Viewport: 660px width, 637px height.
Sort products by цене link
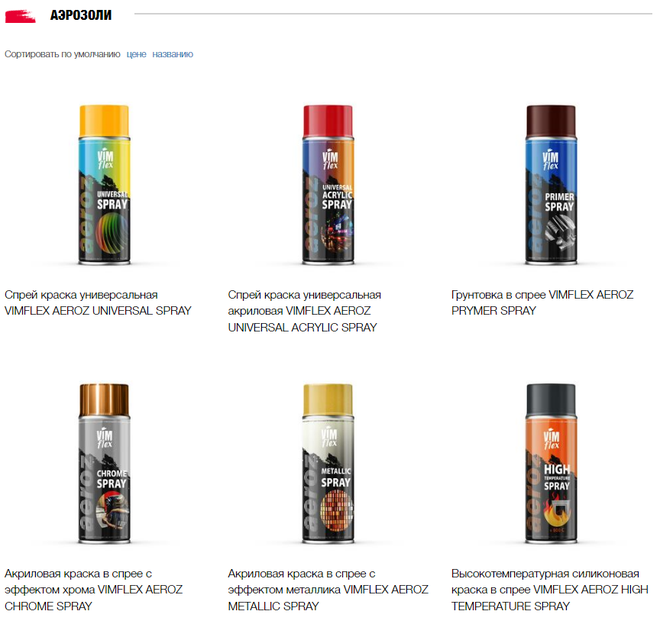(x=136, y=54)
